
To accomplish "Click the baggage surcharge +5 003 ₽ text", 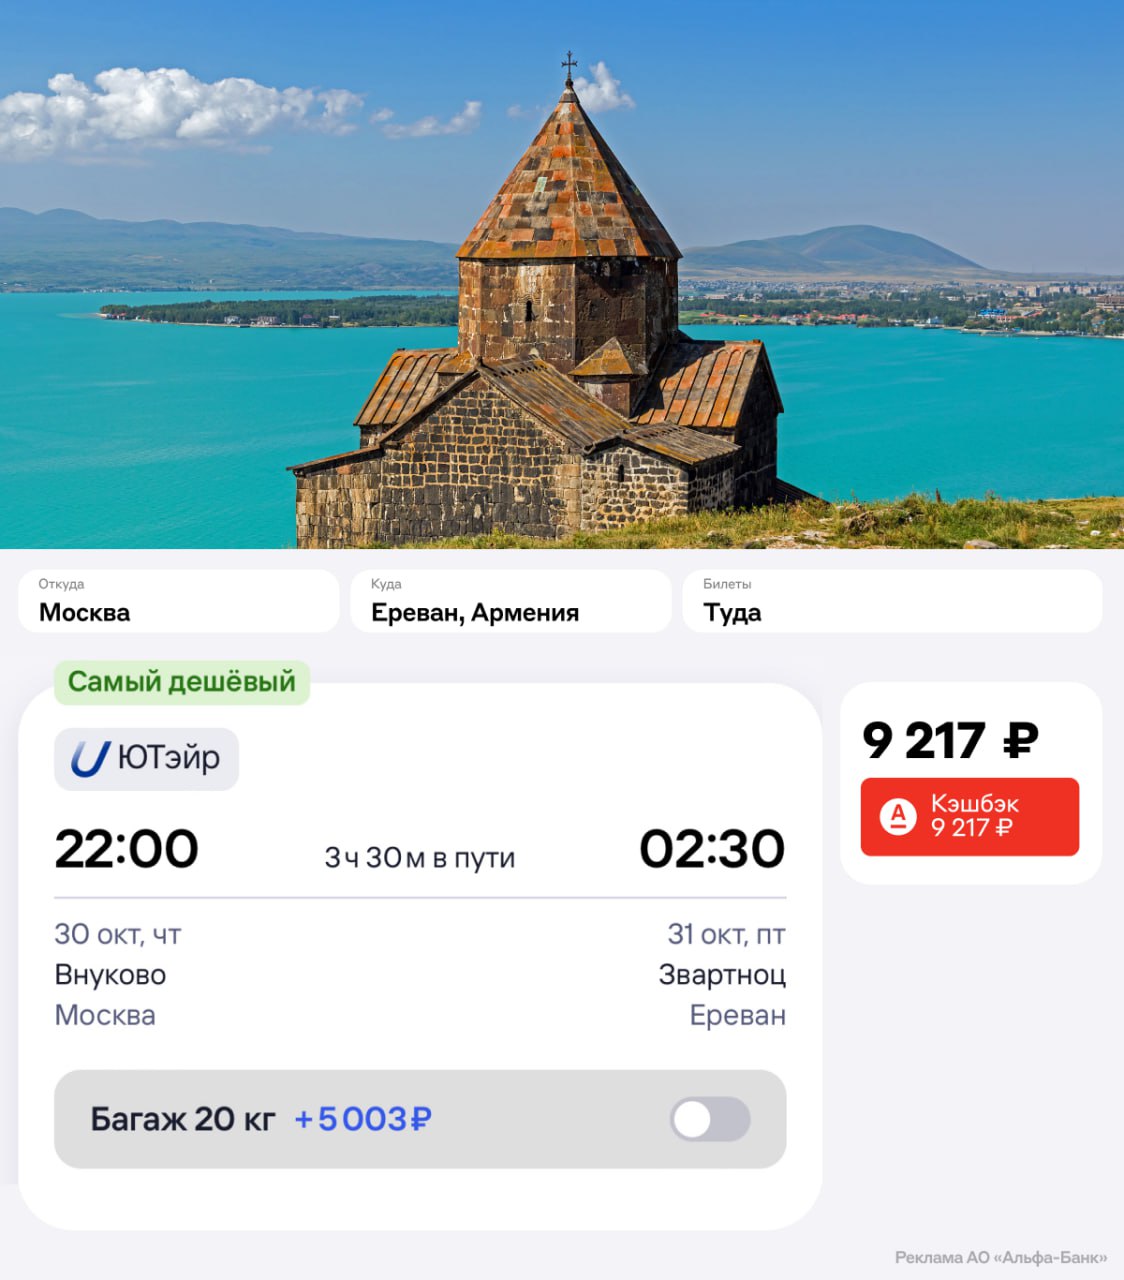I will pos(362,1119).
